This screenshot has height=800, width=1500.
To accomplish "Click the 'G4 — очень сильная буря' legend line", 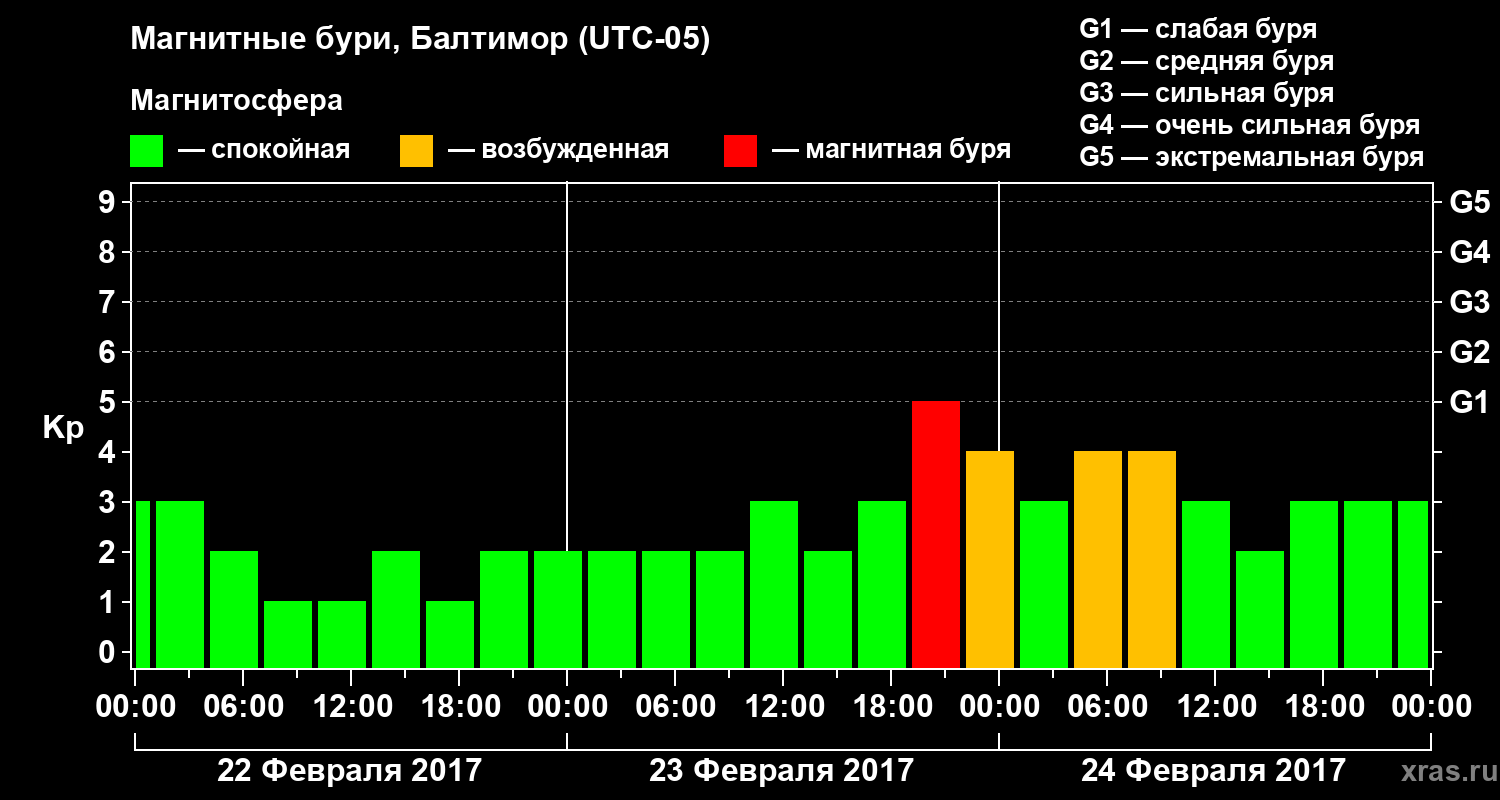I will click(x=1250, y=125).
